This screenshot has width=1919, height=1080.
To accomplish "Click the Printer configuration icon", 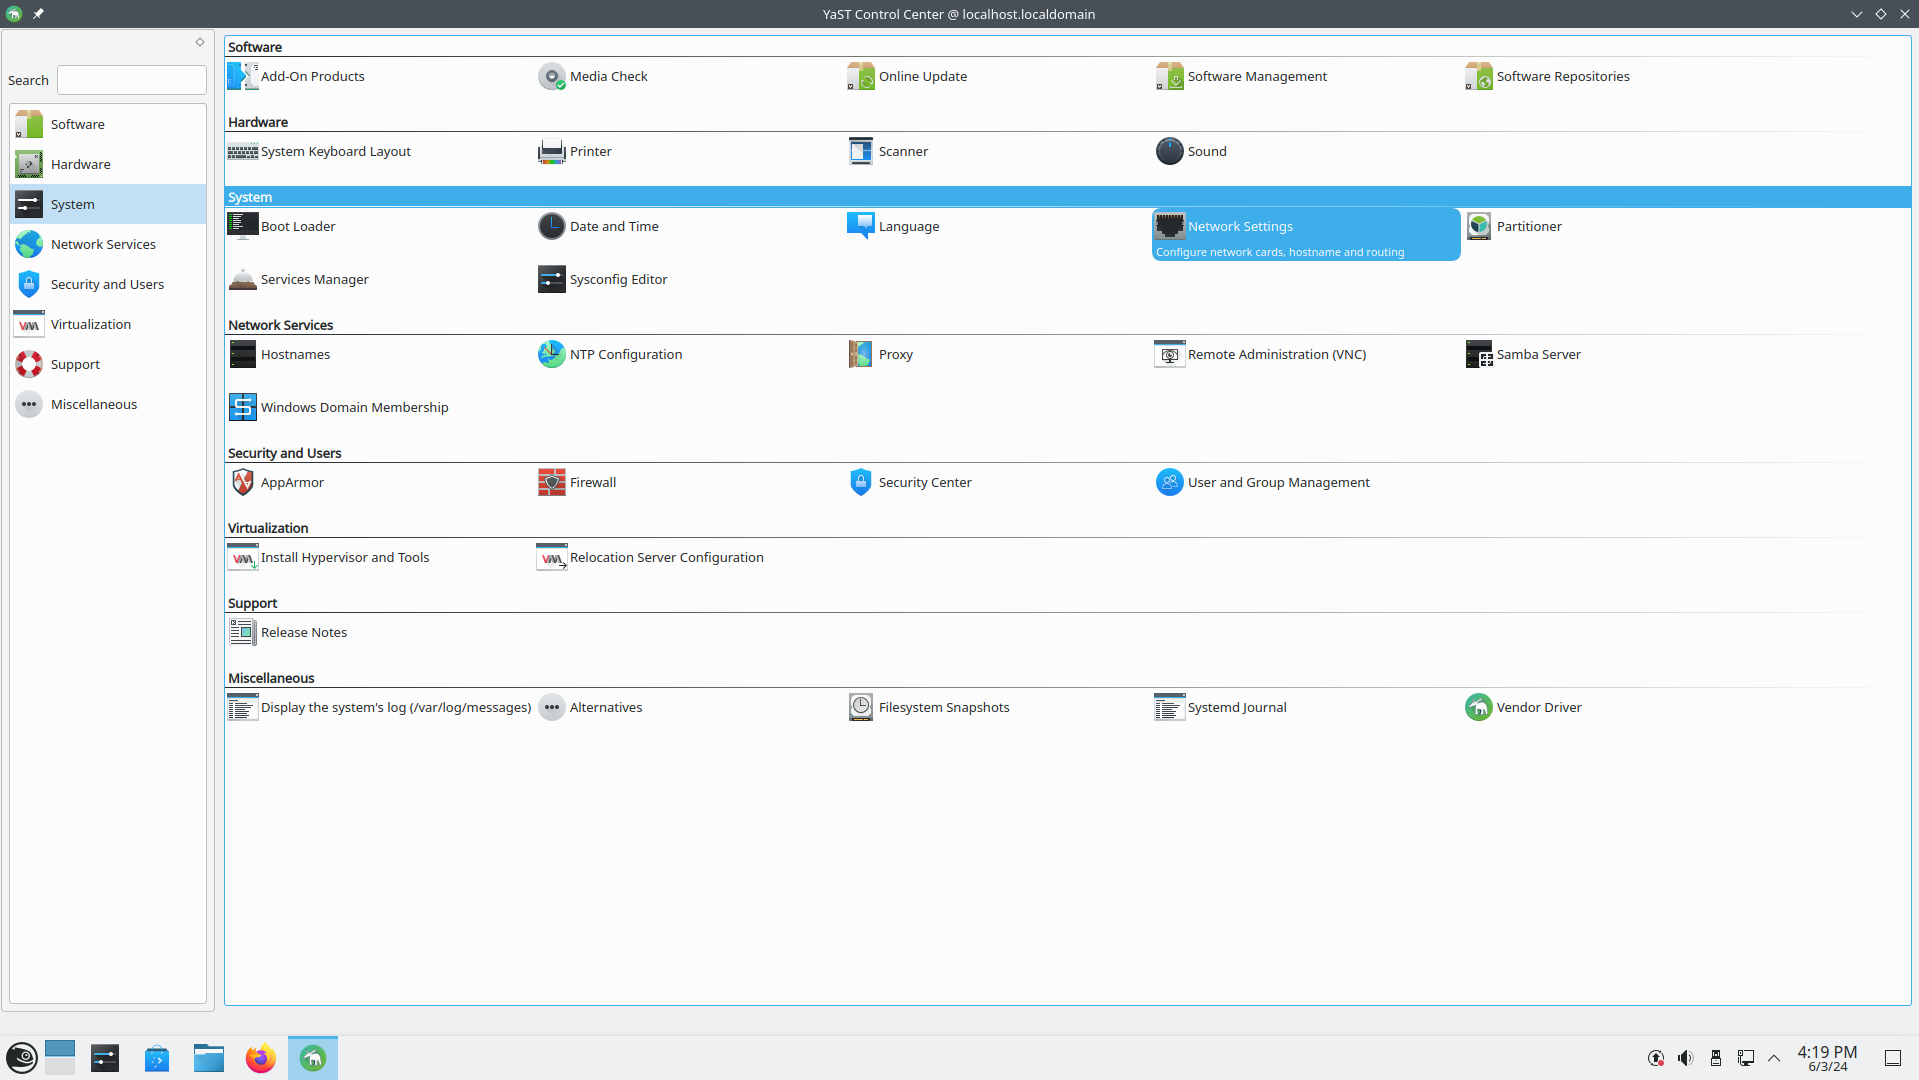I will tap(551, 151).
